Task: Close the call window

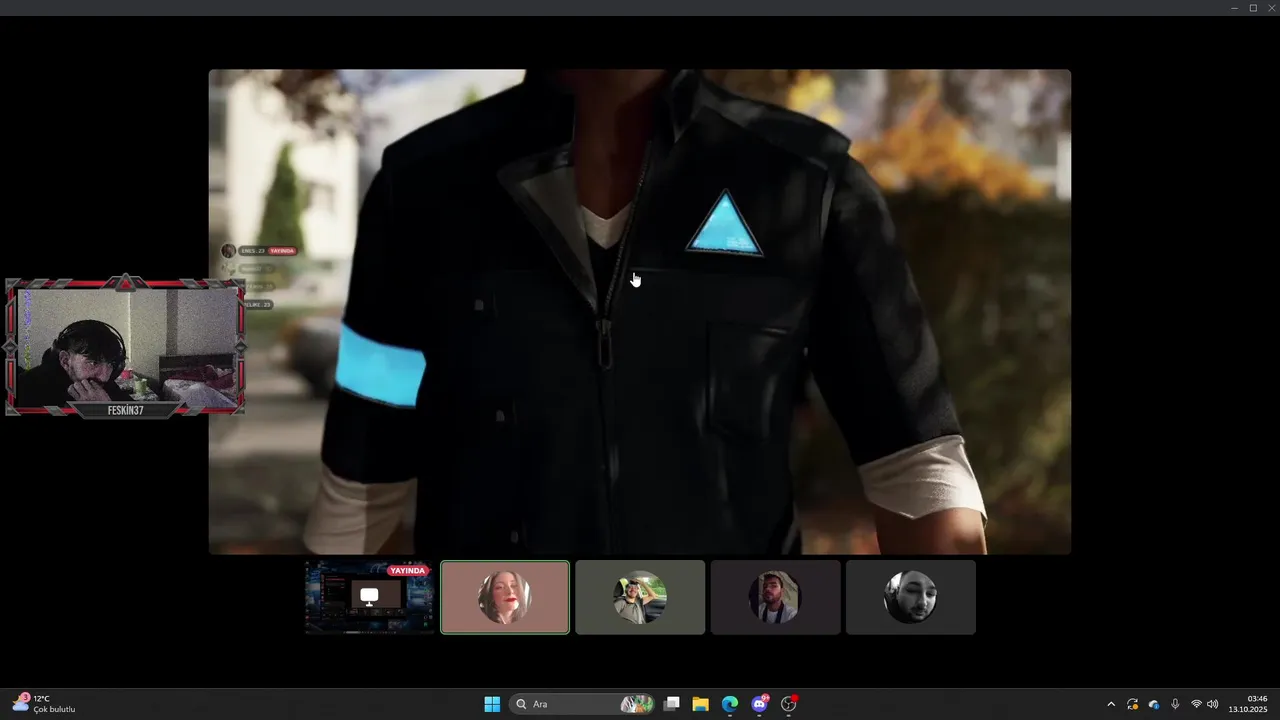Action: pyautogui.click(x=1272, y=8)
